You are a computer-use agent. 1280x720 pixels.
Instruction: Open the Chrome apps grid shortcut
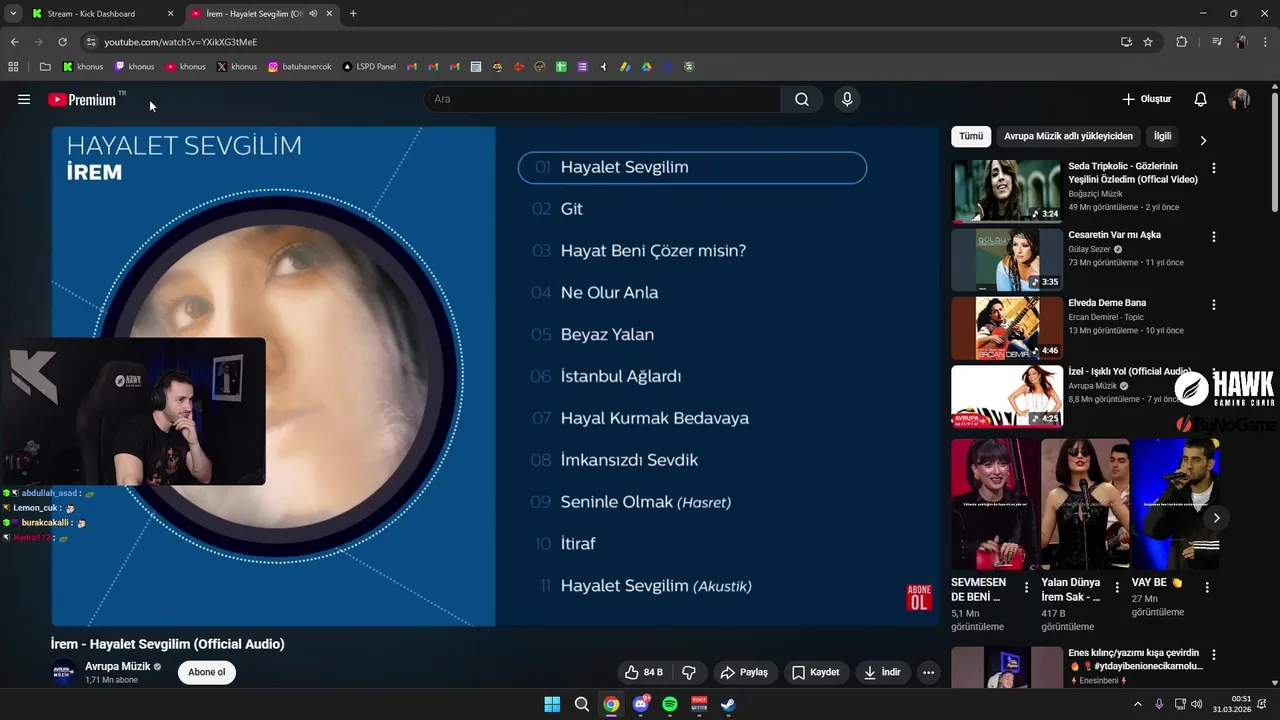[13, 67]
